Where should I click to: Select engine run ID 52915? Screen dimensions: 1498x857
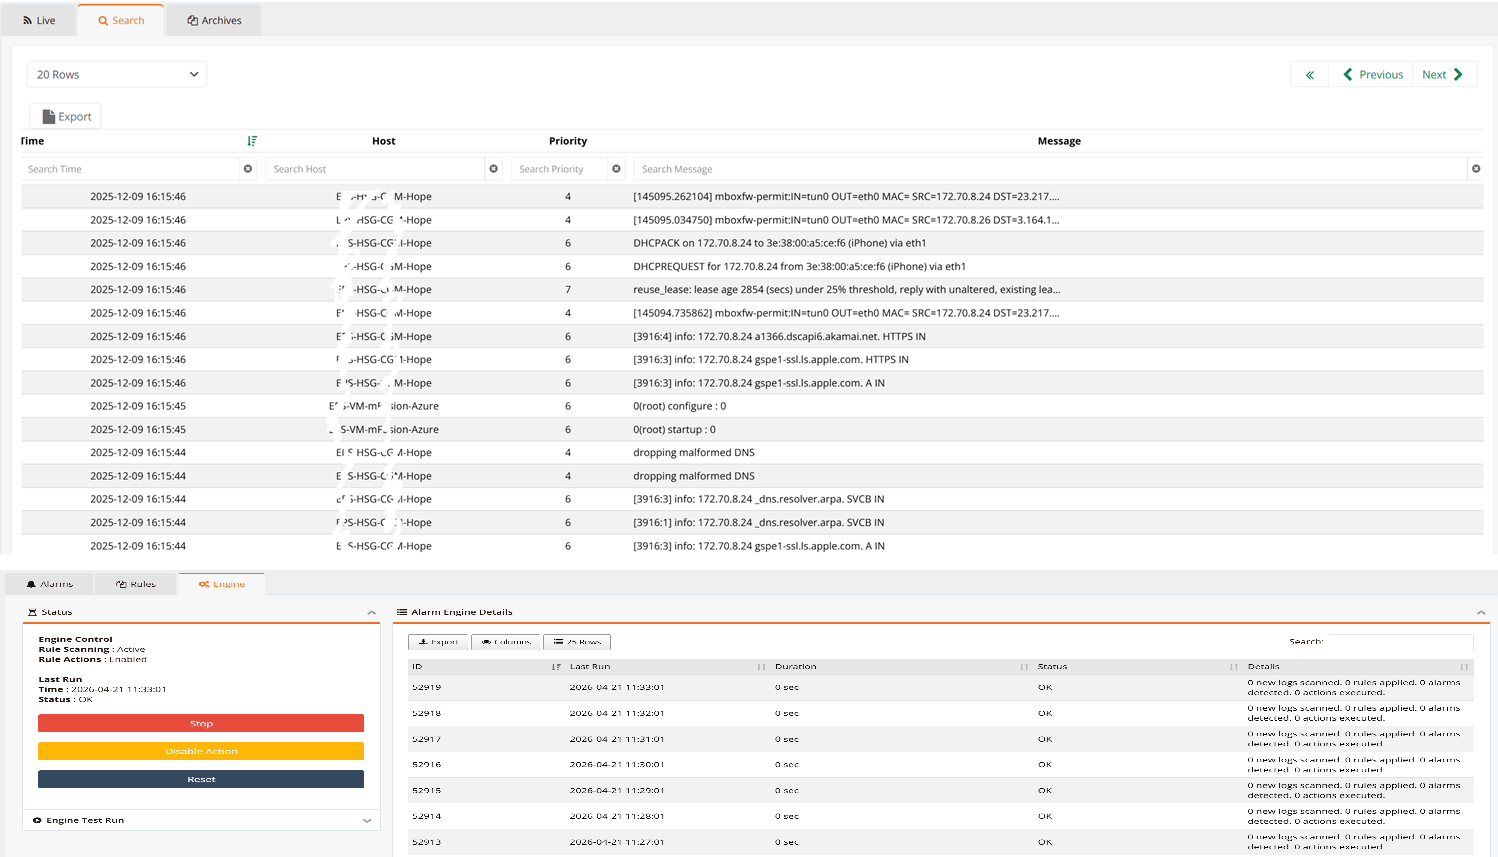[426, 790]
